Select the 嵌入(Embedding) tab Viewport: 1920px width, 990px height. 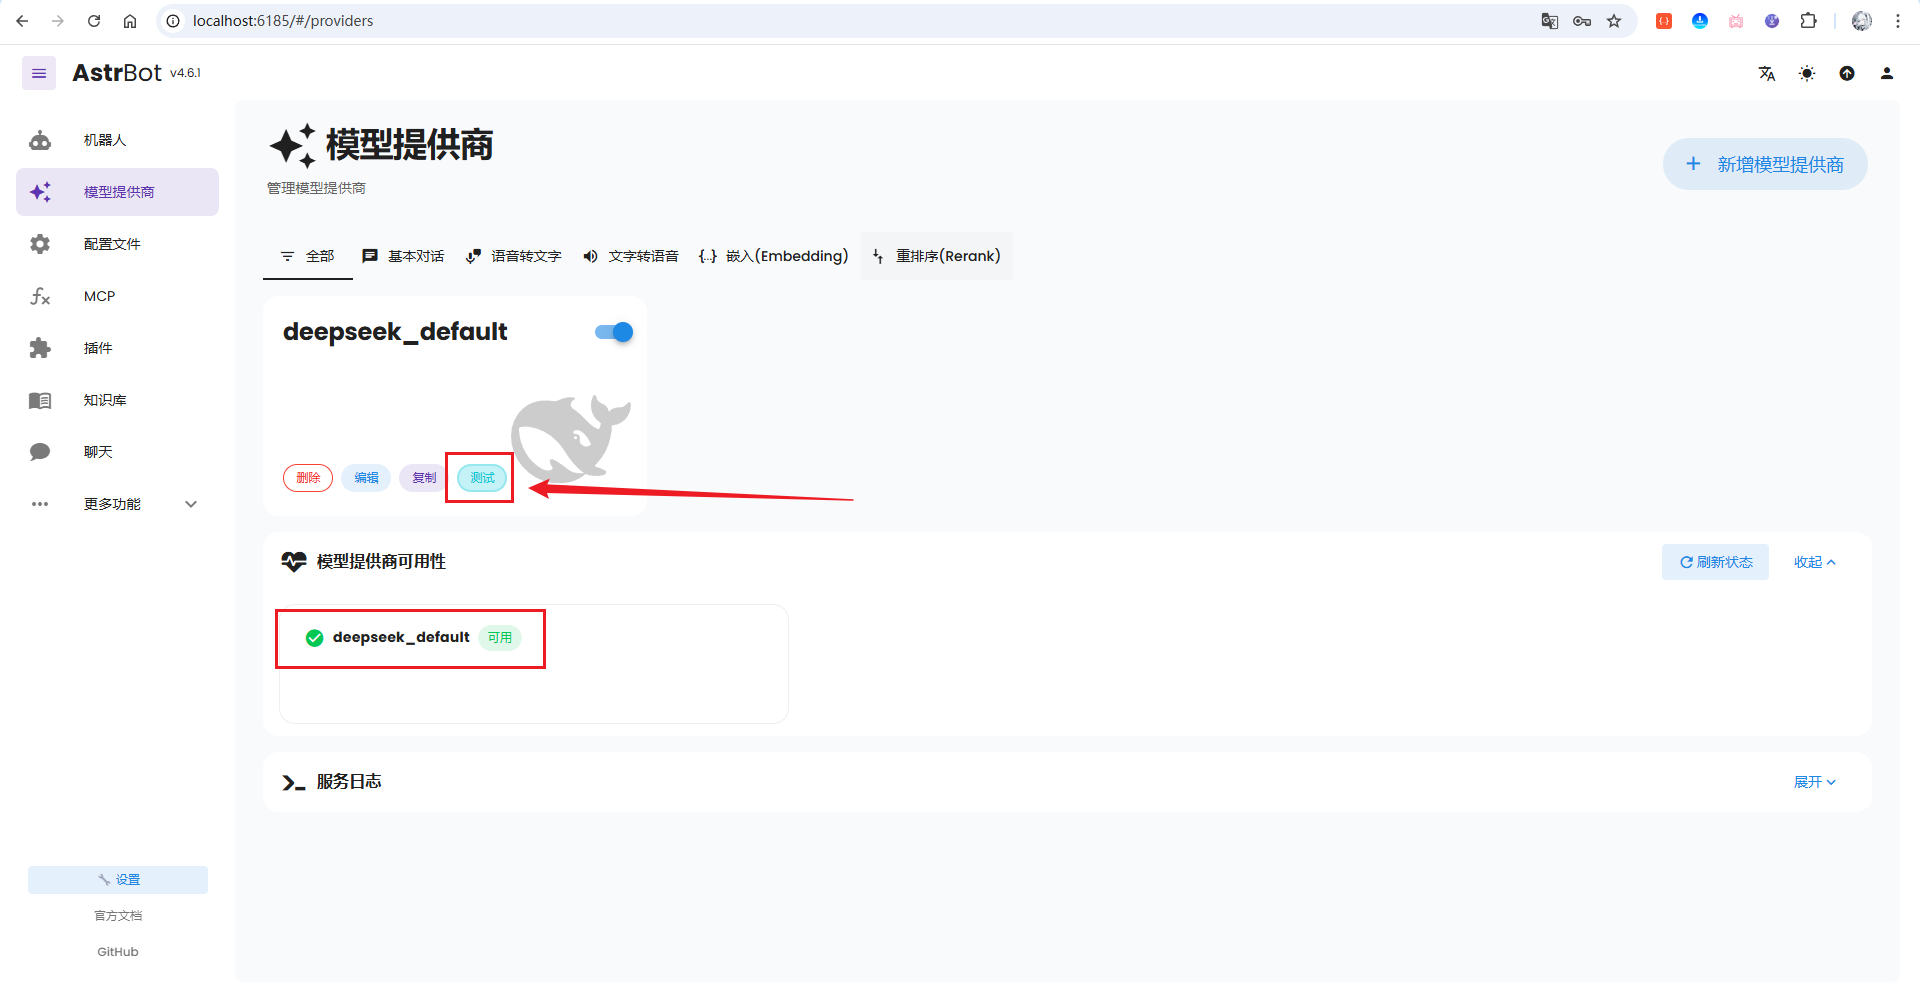[773, 256]
